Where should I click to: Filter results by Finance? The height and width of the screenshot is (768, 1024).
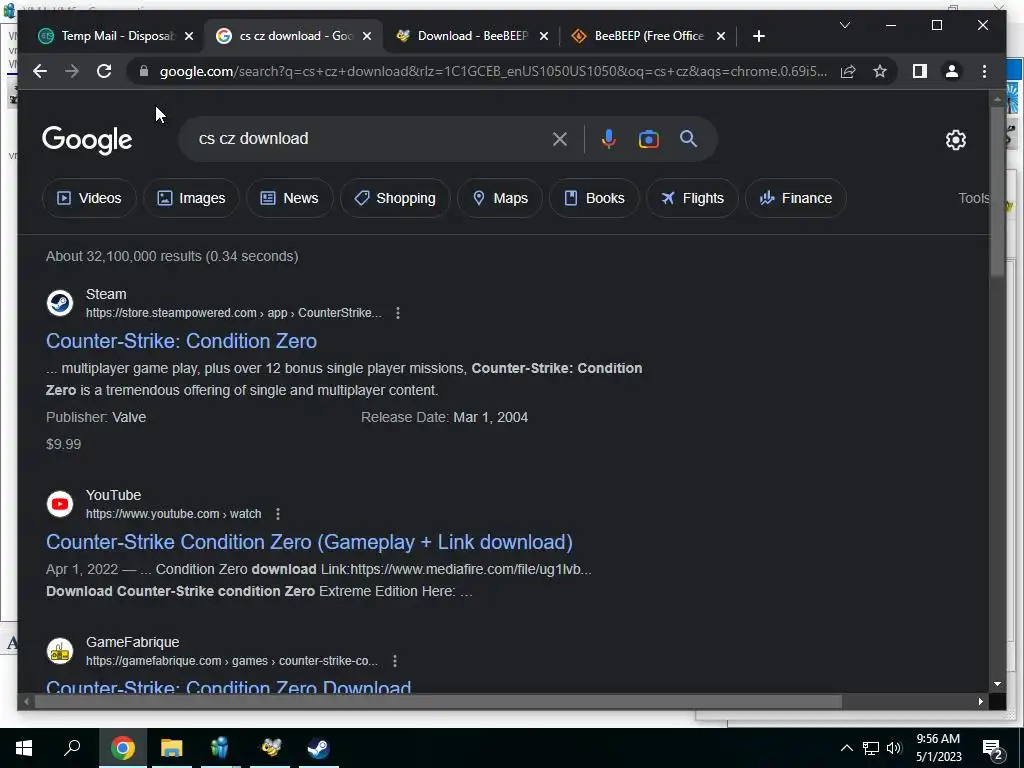796,198
